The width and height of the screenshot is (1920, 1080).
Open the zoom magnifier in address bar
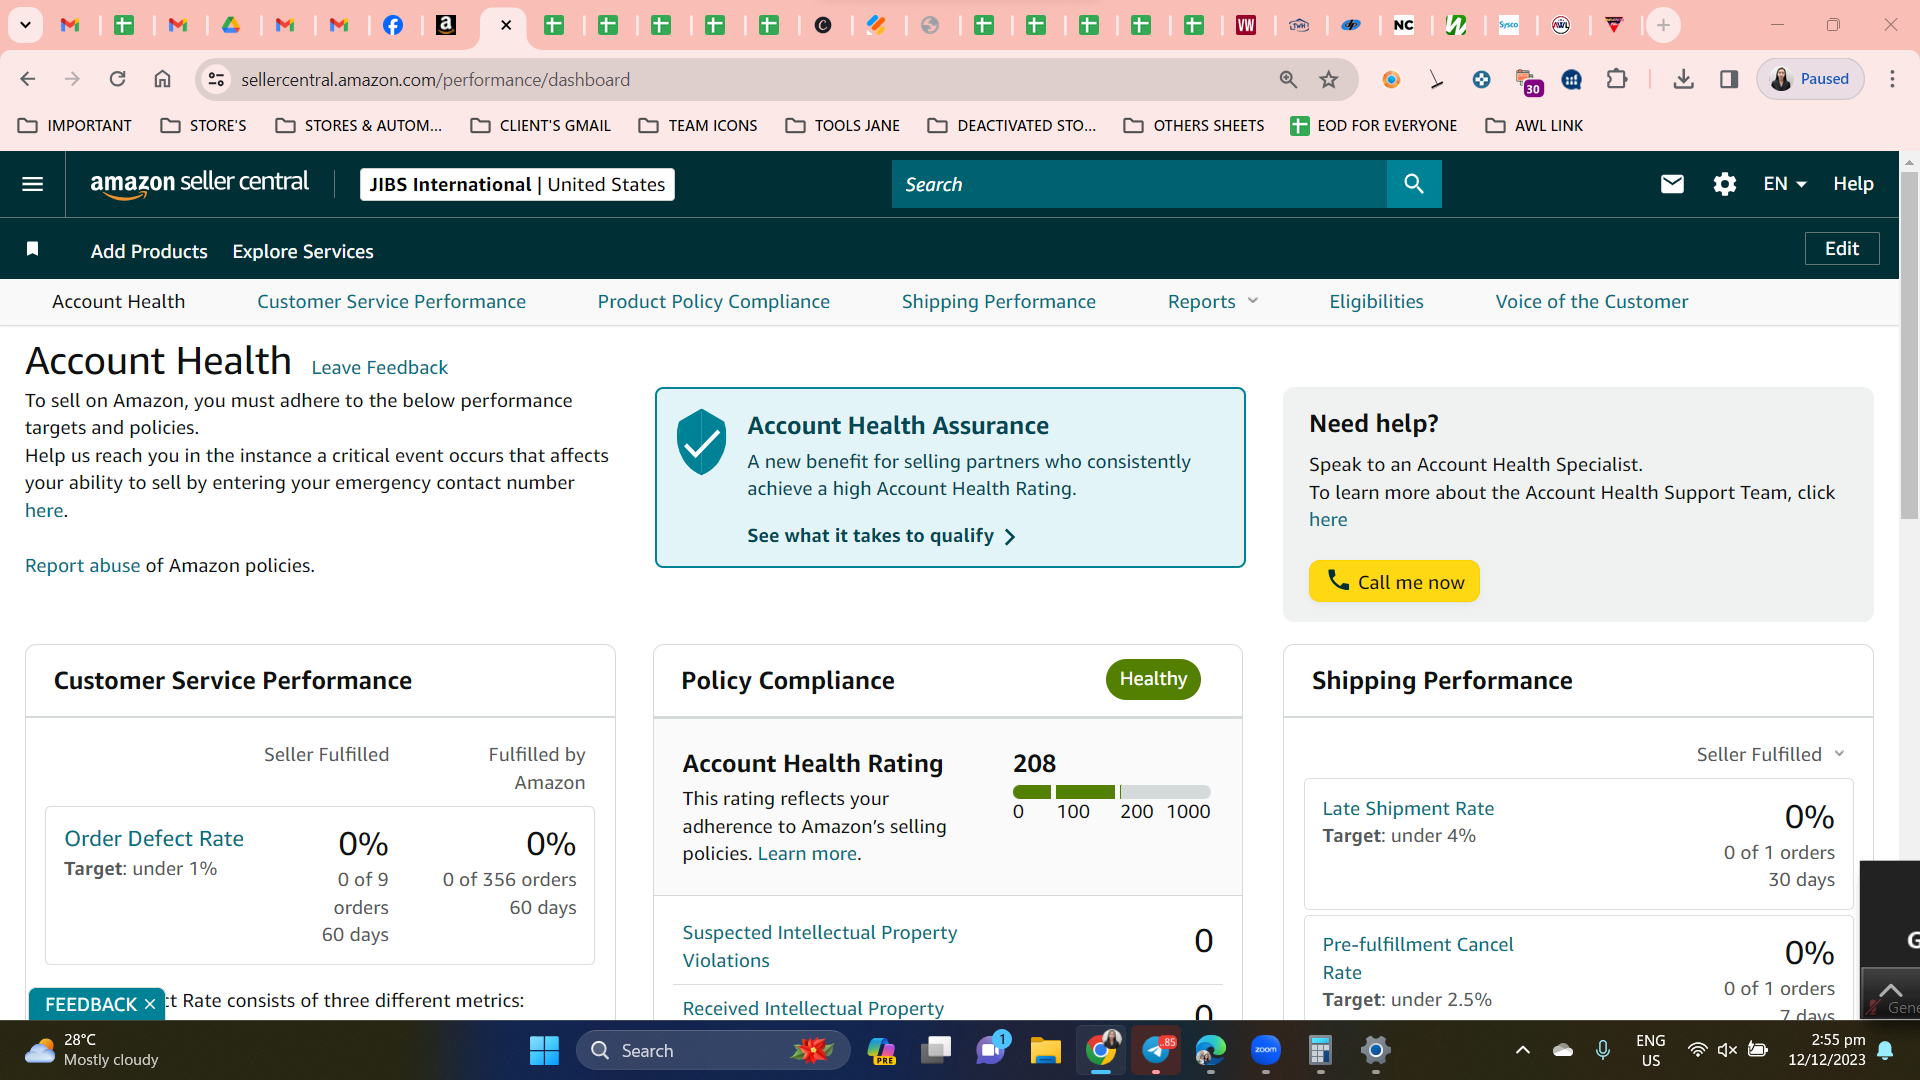point(1288,79)
